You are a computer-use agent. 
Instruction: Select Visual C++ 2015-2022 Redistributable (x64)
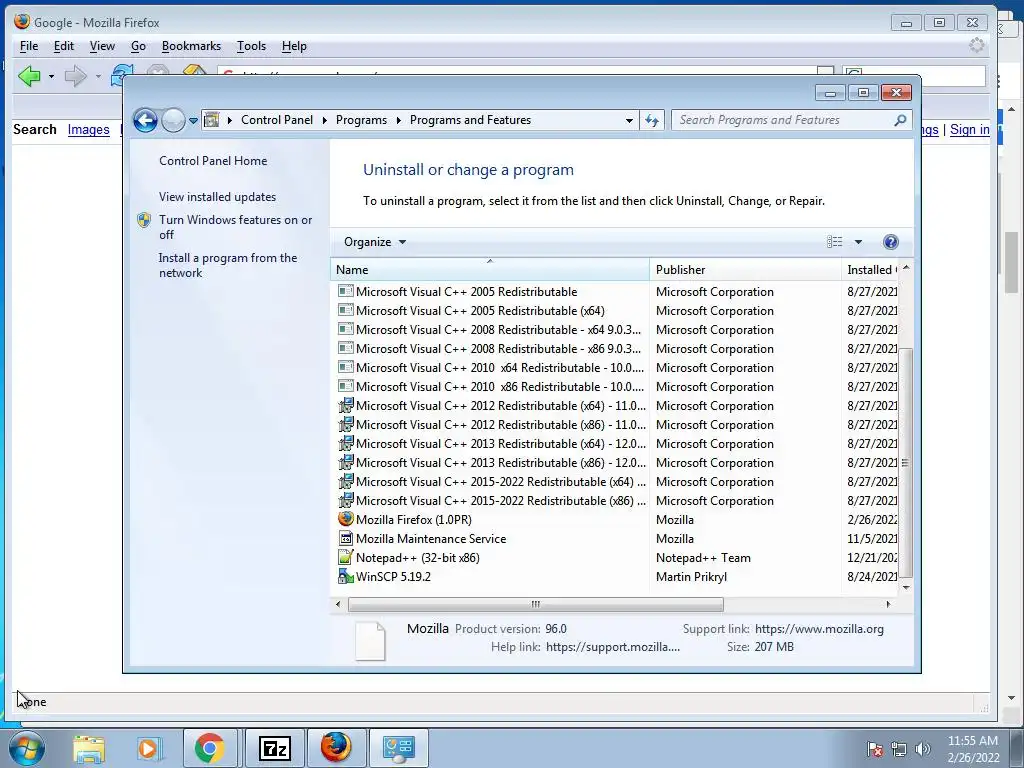500,481
